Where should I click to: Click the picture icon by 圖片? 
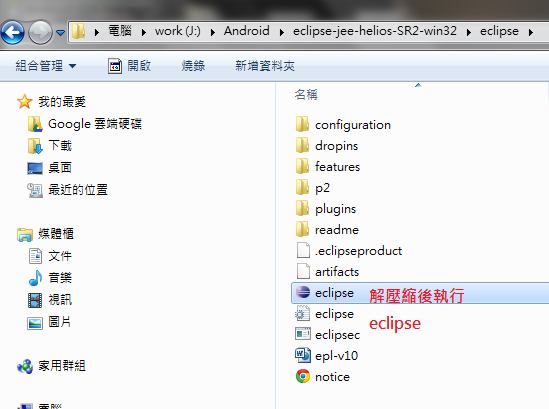pyautogui.click(x=35, y=323)
